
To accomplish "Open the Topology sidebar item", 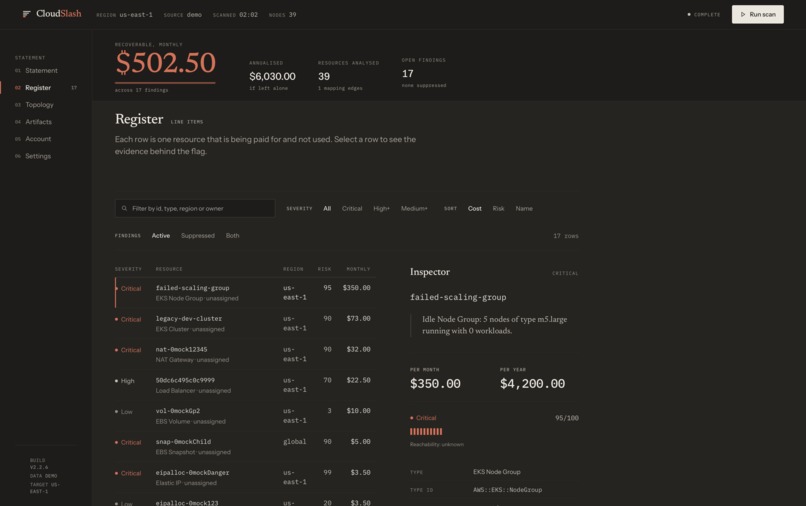I will tap(39, 104).
